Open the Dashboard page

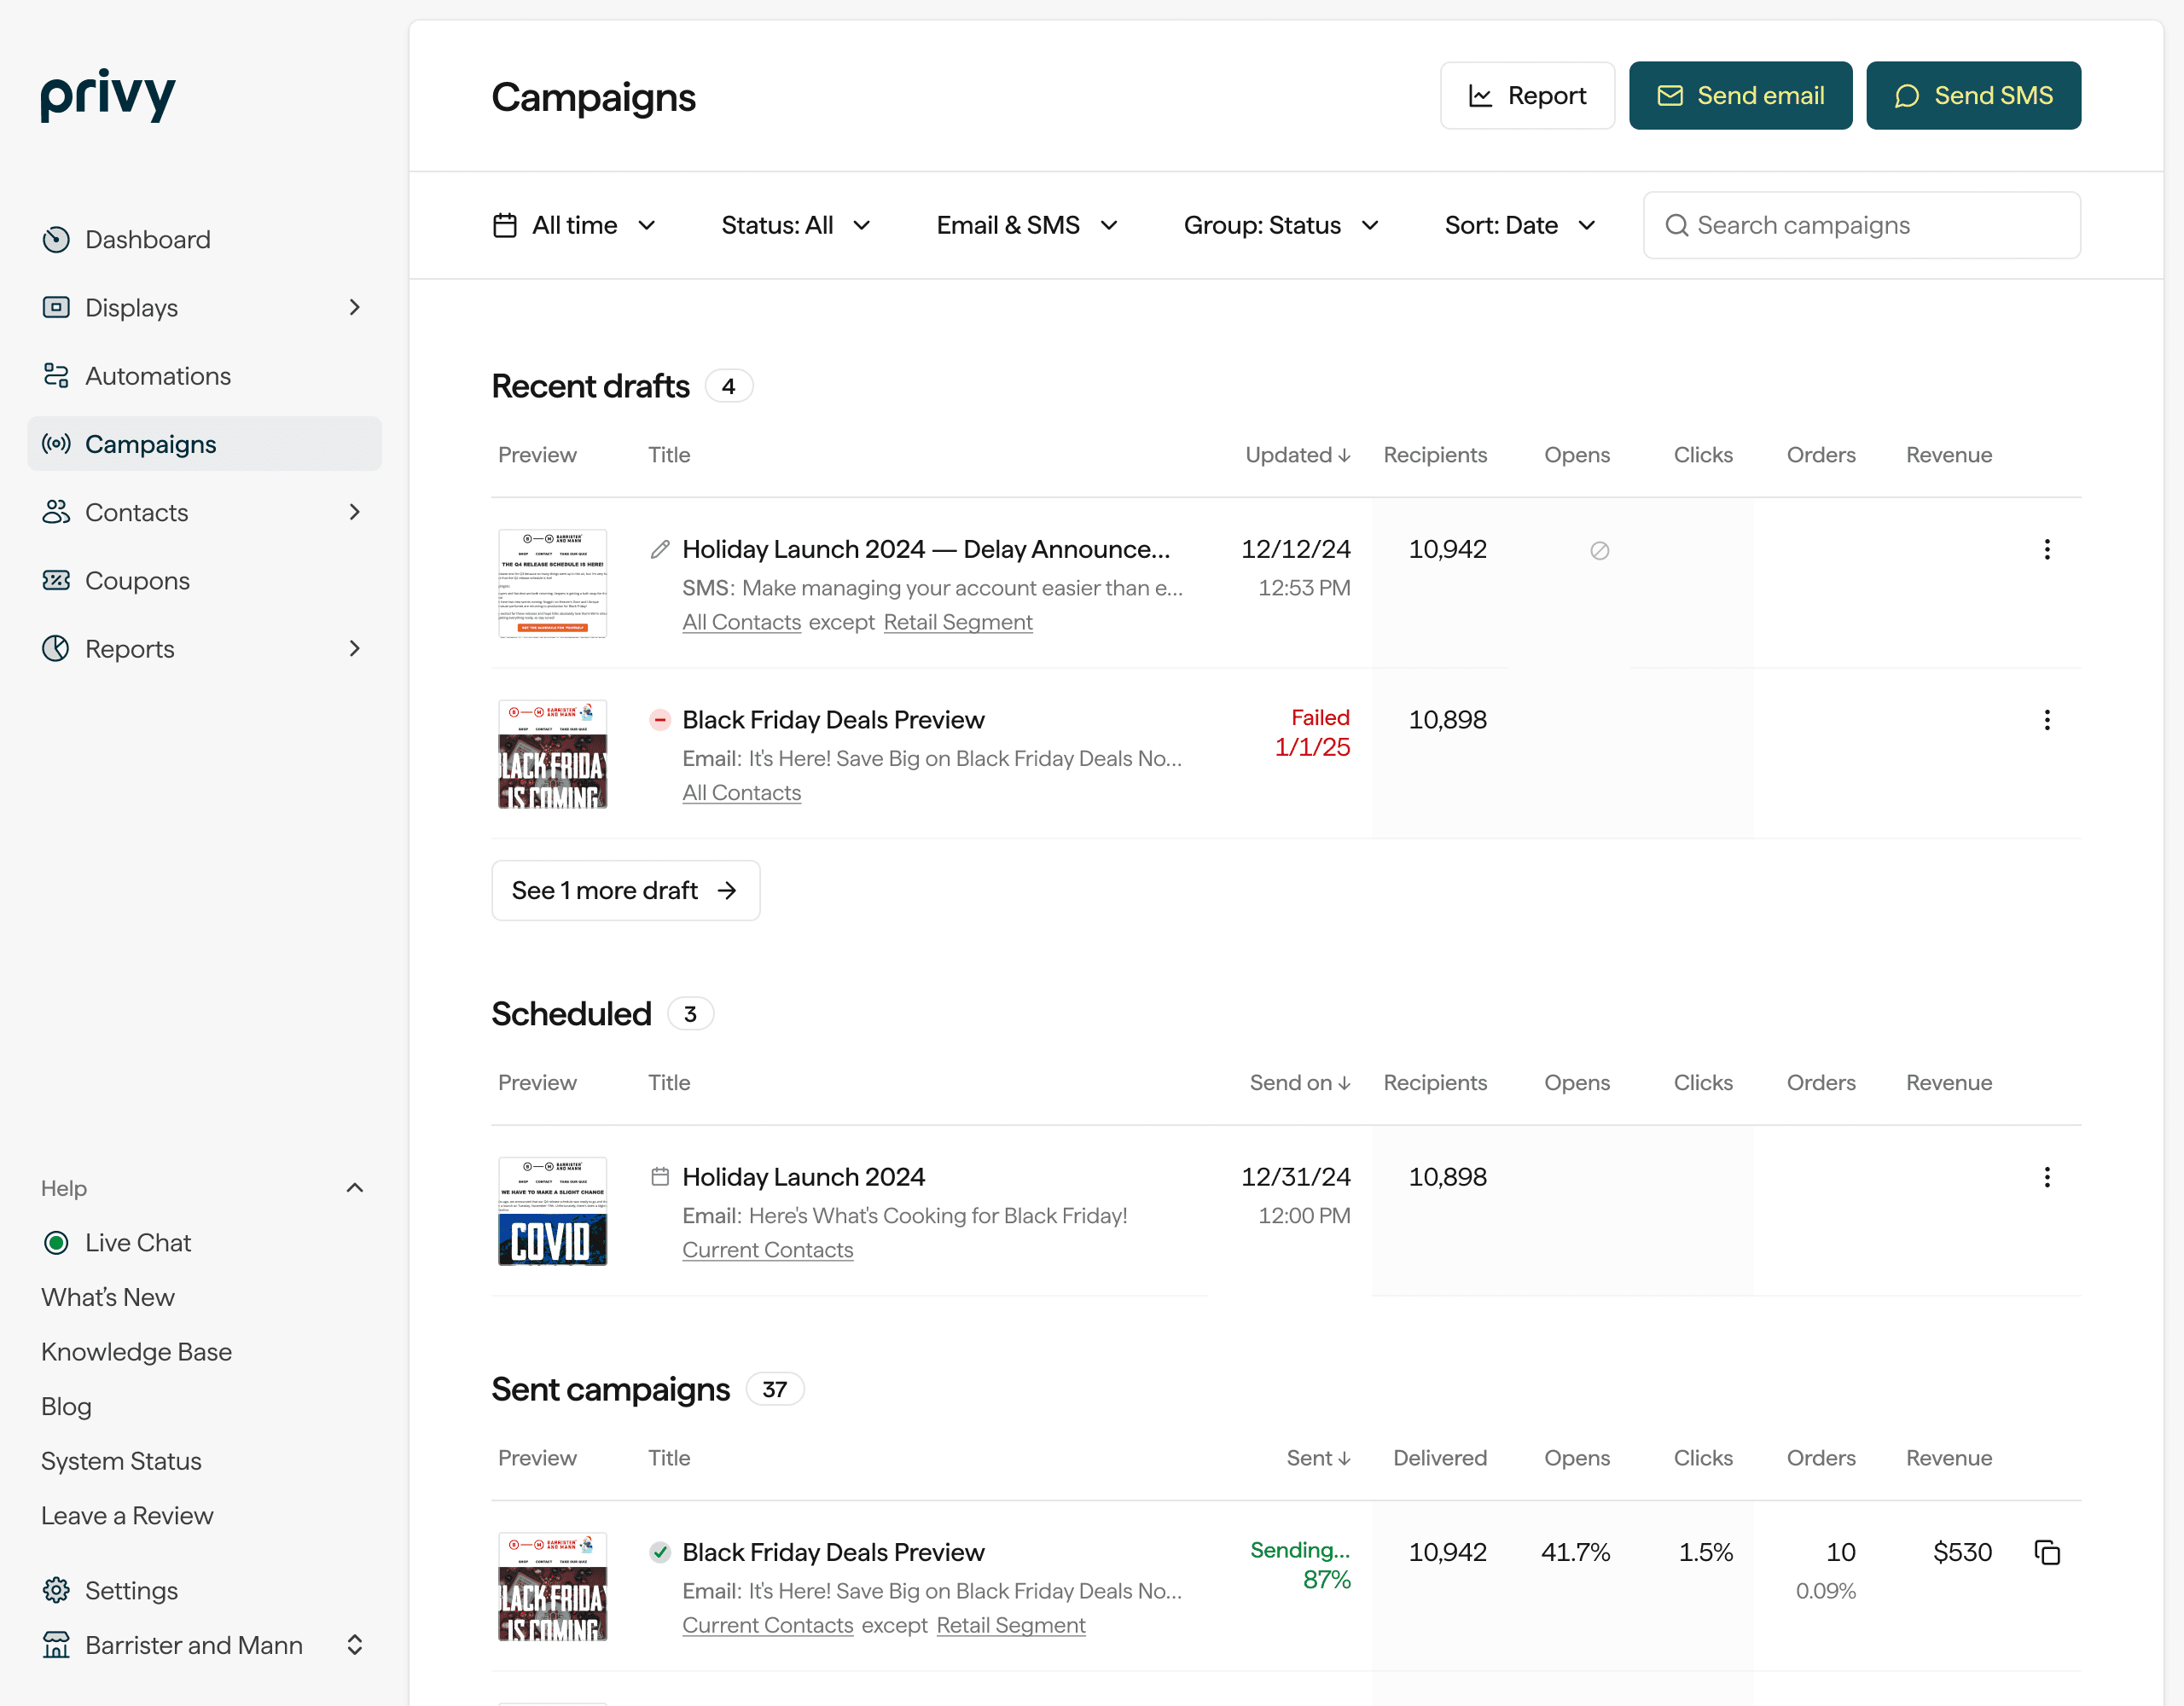tap(204, 239)
